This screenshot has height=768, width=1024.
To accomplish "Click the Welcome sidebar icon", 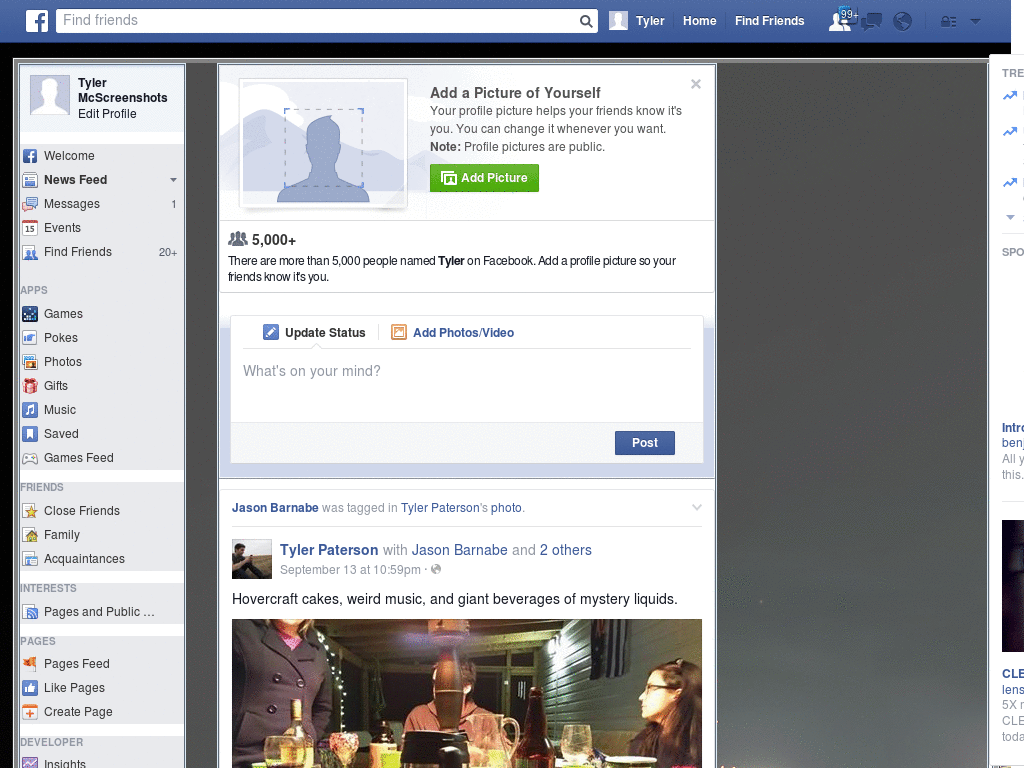I will click(x=30, y=156).
